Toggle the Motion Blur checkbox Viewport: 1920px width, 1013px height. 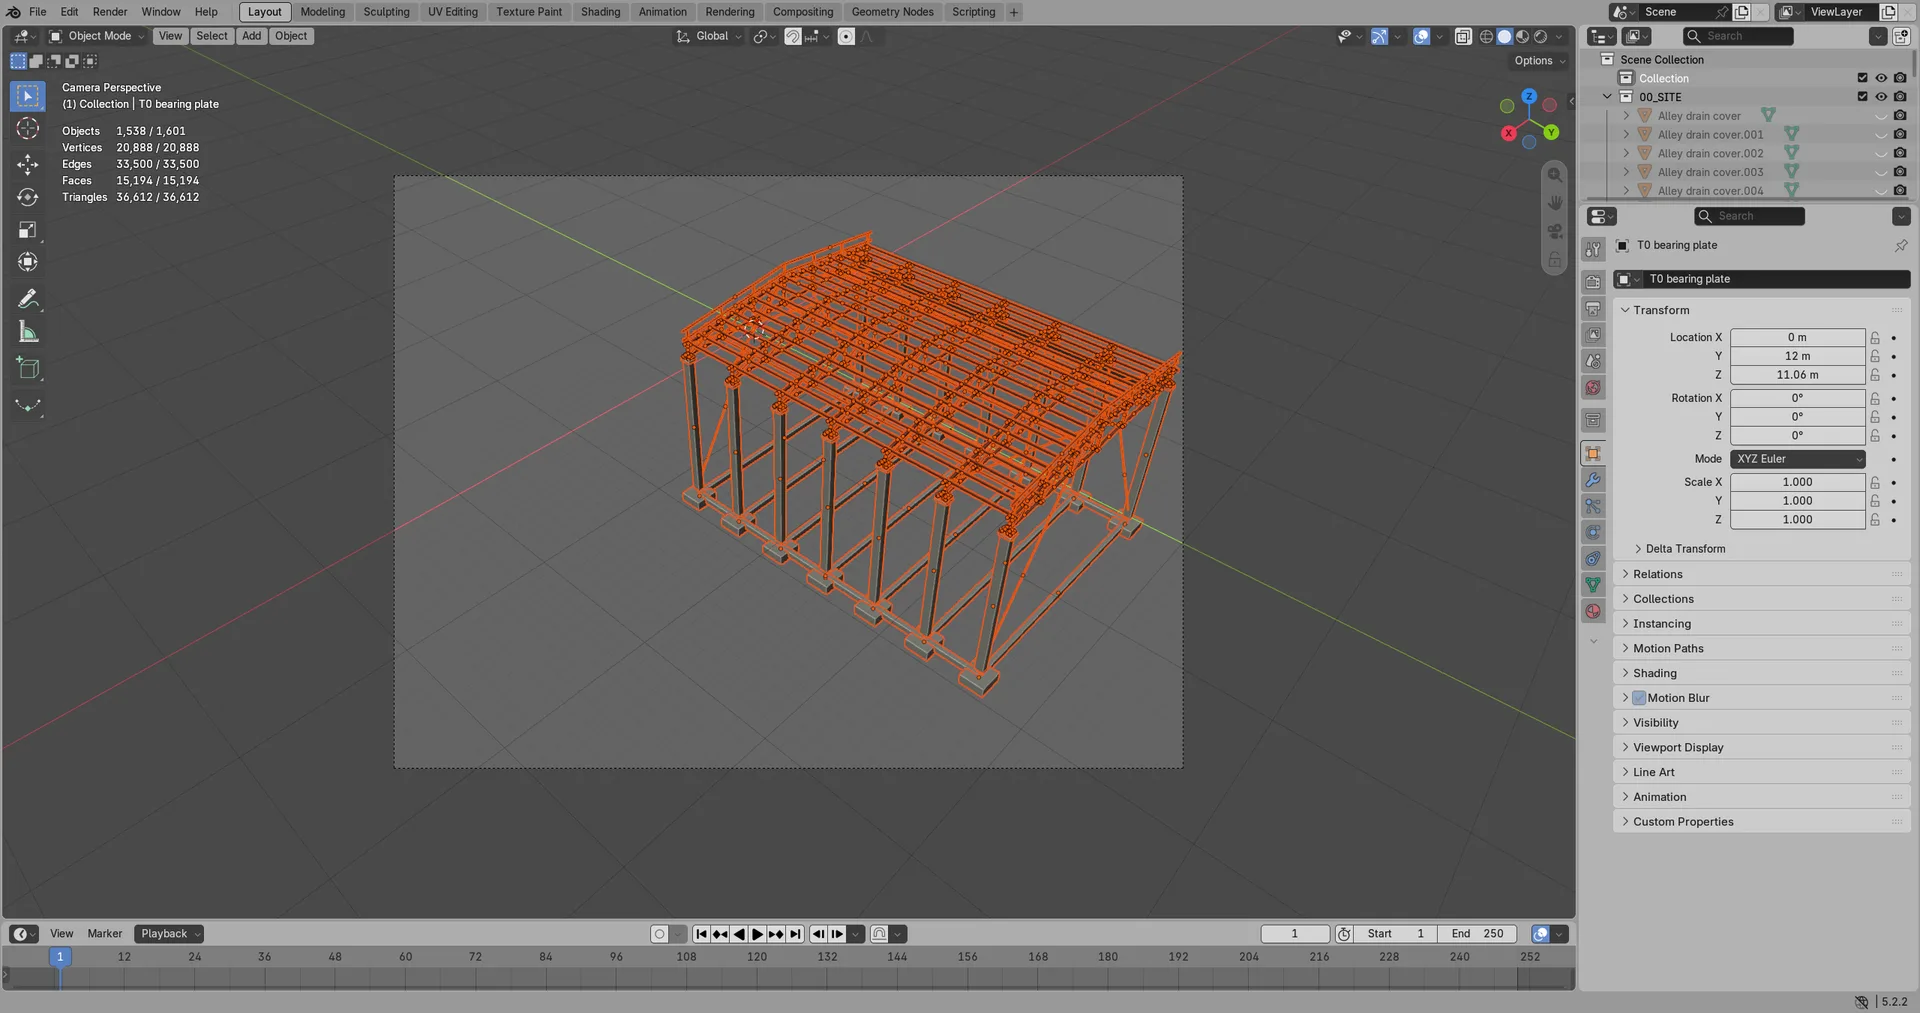click(x=1639, y=698)
